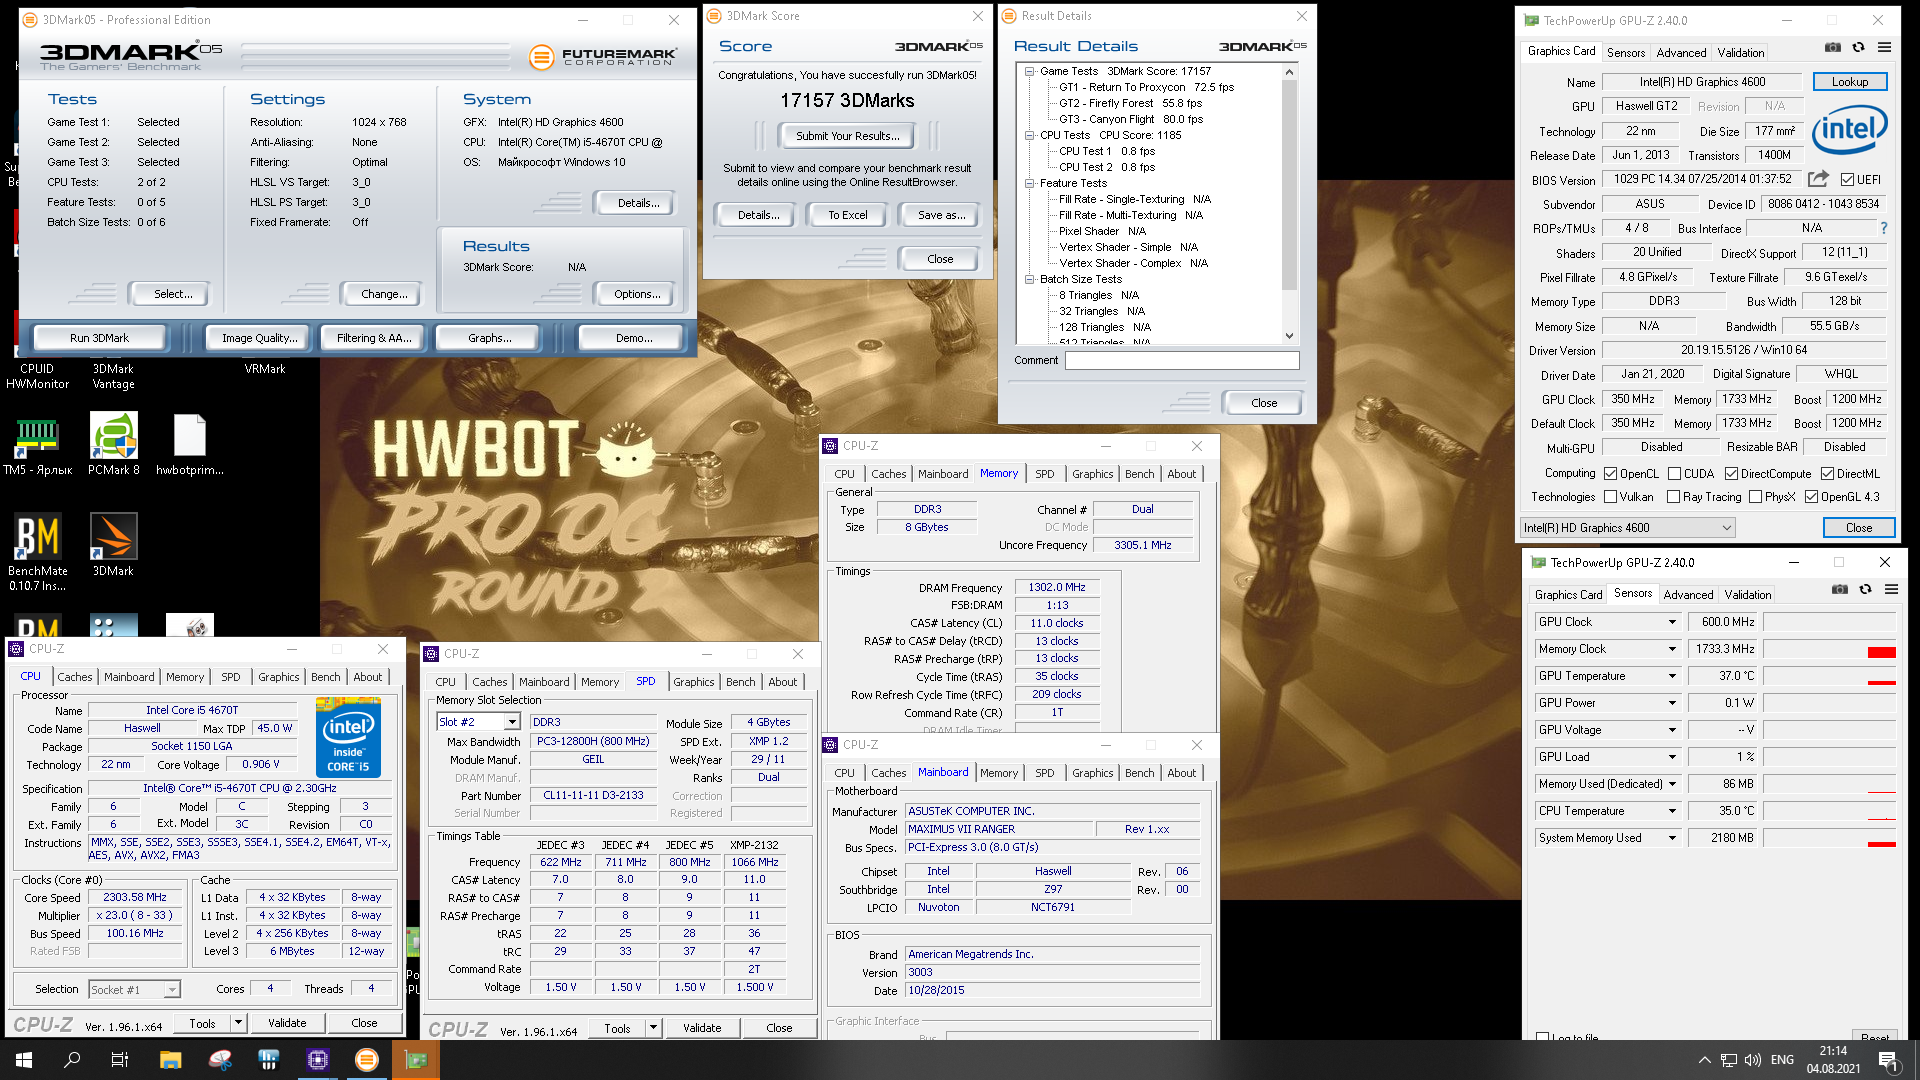This screenshot has width=1920, height=1080.
Task: Collapse Game Tests tree node in Result Details
Action: click(1029, 71)
